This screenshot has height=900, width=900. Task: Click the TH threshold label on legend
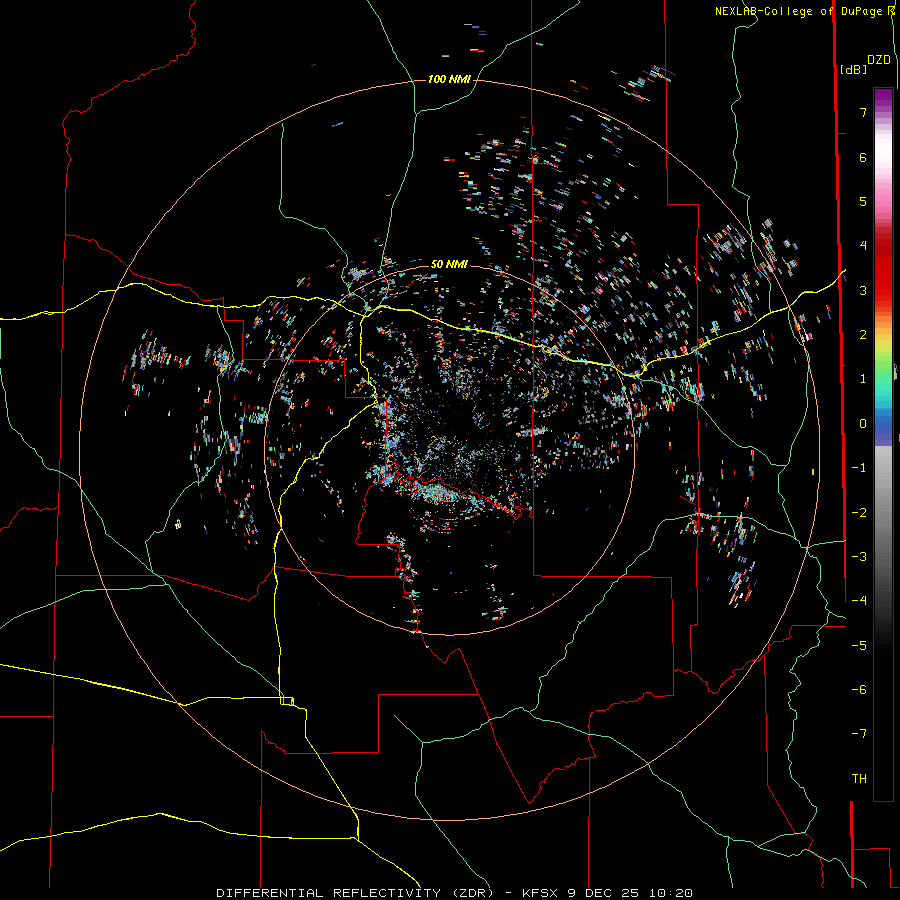(x=859, y=779)
